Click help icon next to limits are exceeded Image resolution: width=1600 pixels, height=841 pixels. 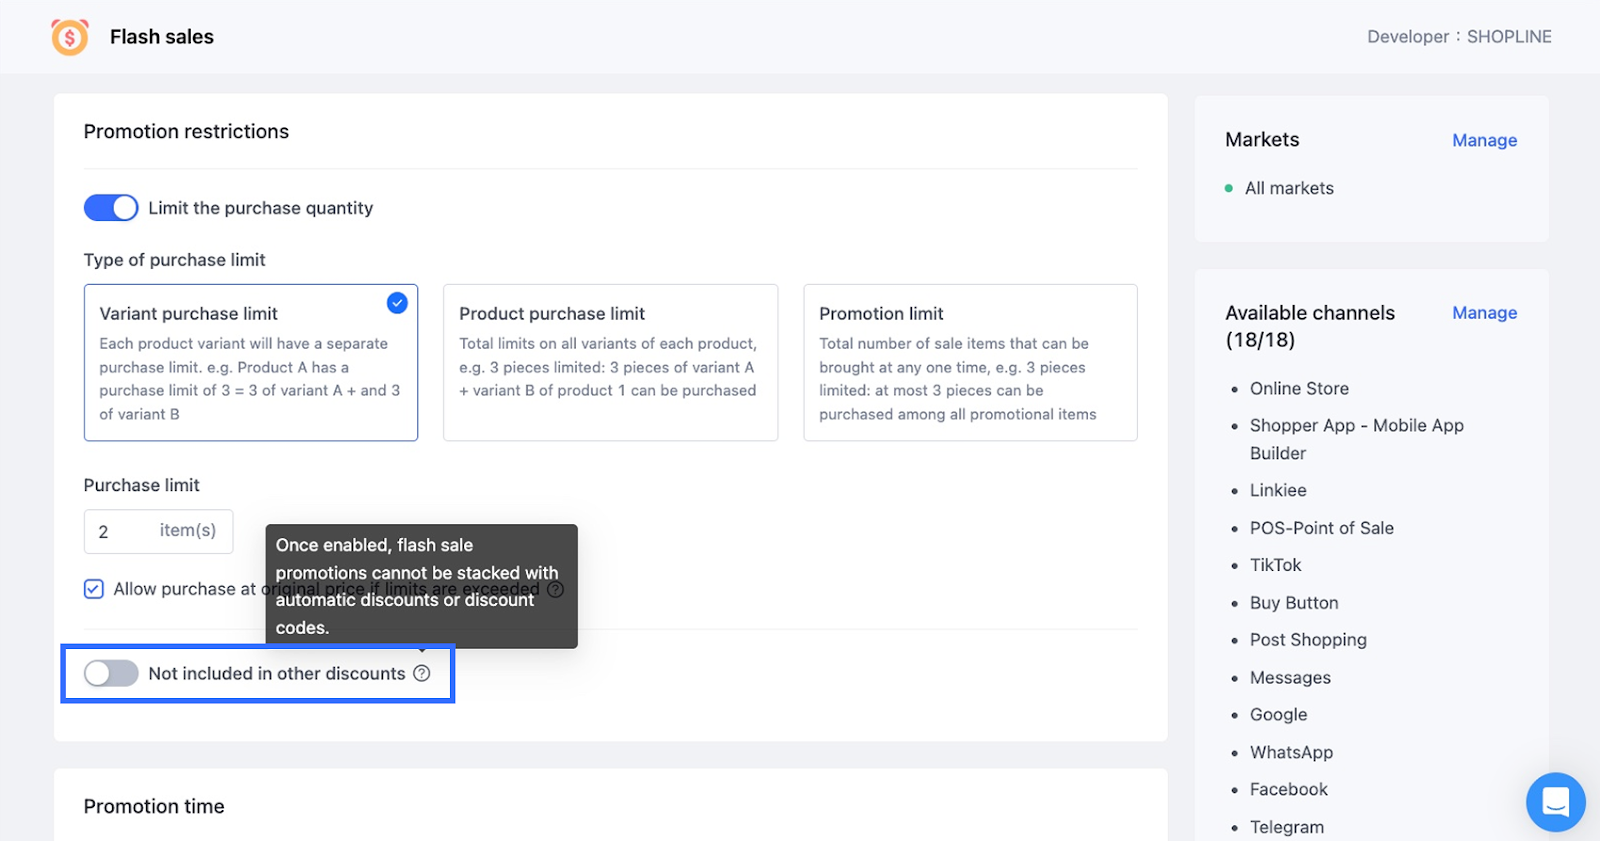tap(556, 589)
